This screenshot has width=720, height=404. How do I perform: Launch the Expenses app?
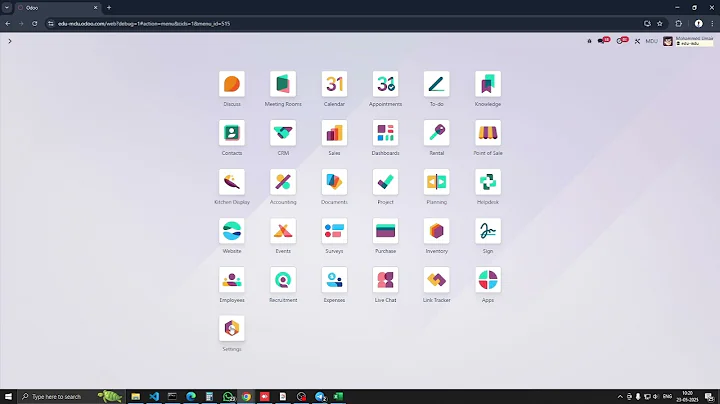(334, 280)
